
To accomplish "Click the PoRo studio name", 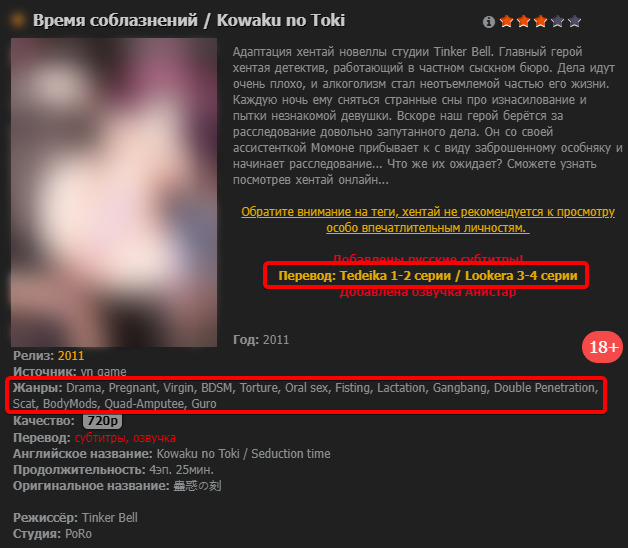I will [x=78, y=534].
